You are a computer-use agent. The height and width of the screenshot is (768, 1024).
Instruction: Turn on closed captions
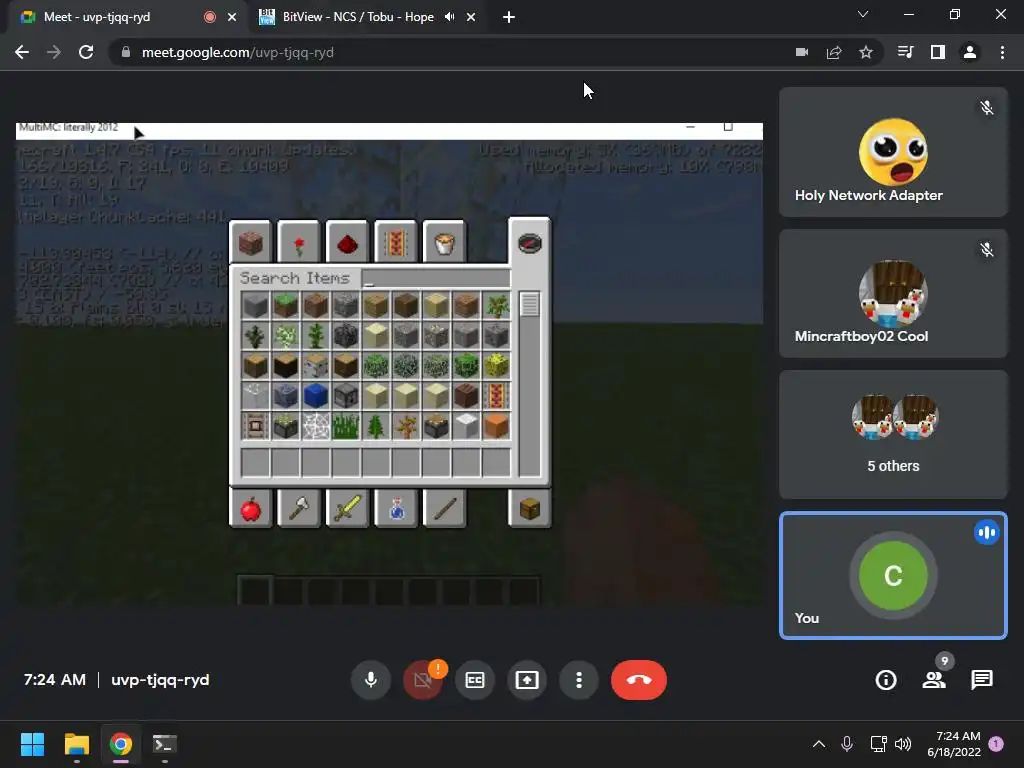475,680
